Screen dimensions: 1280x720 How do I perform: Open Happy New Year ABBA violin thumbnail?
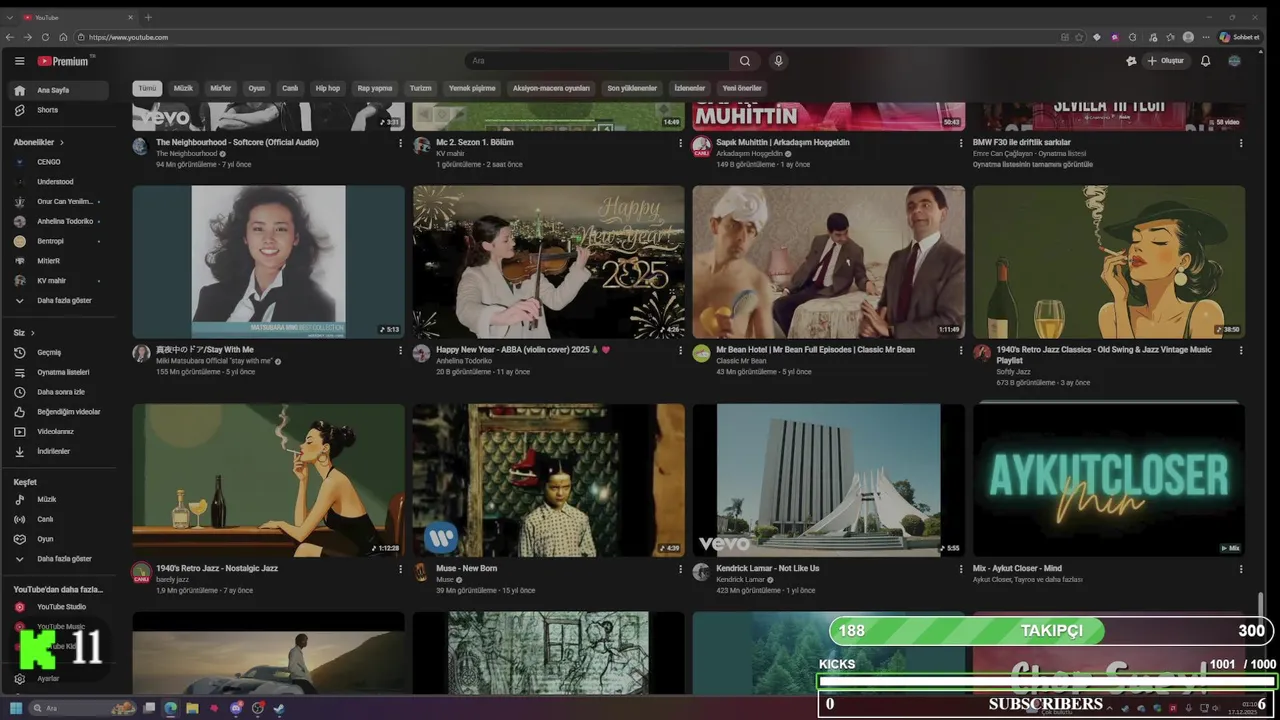tap(549, 261)
